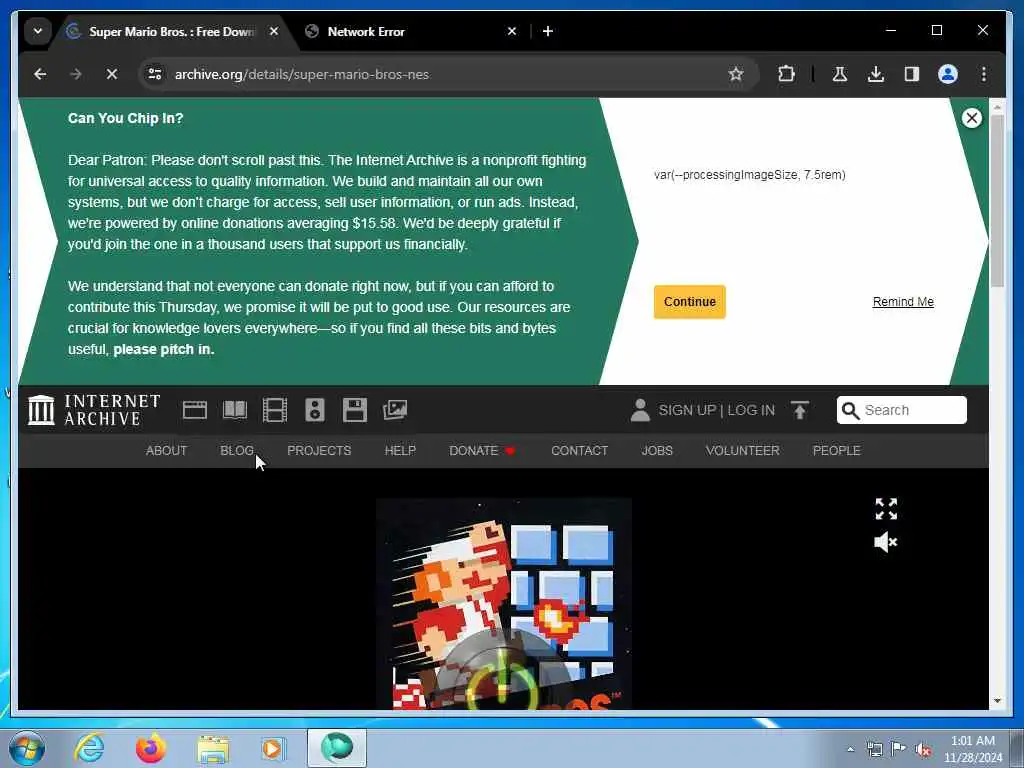
Task: Open the DONATE menu item
Action: click(482, 451)
